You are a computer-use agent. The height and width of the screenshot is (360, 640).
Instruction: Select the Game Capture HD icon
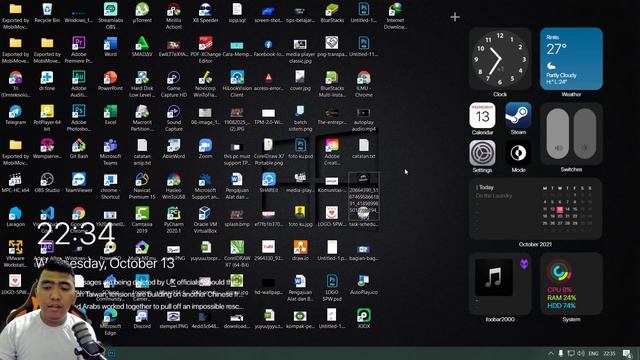[173, 83]
